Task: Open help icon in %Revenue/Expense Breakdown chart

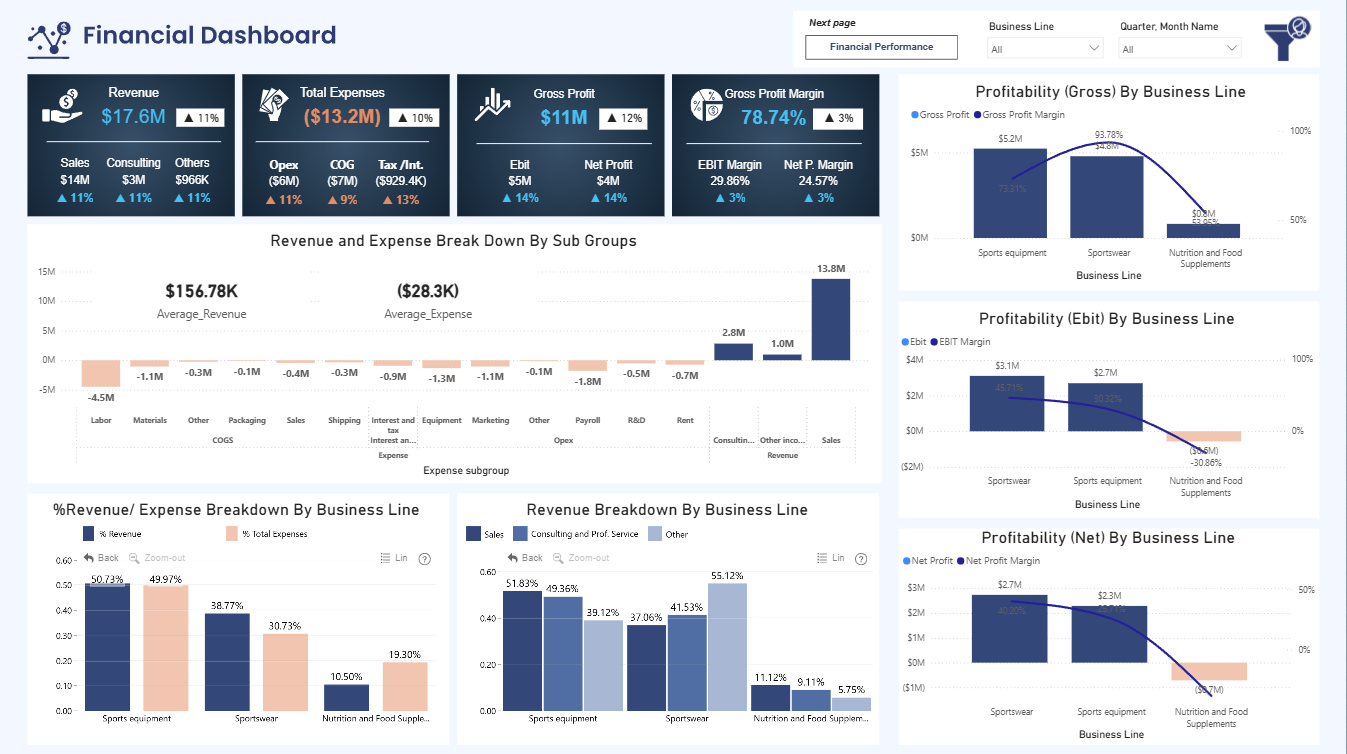Action: pyautogui.click(x=425, y=558)
